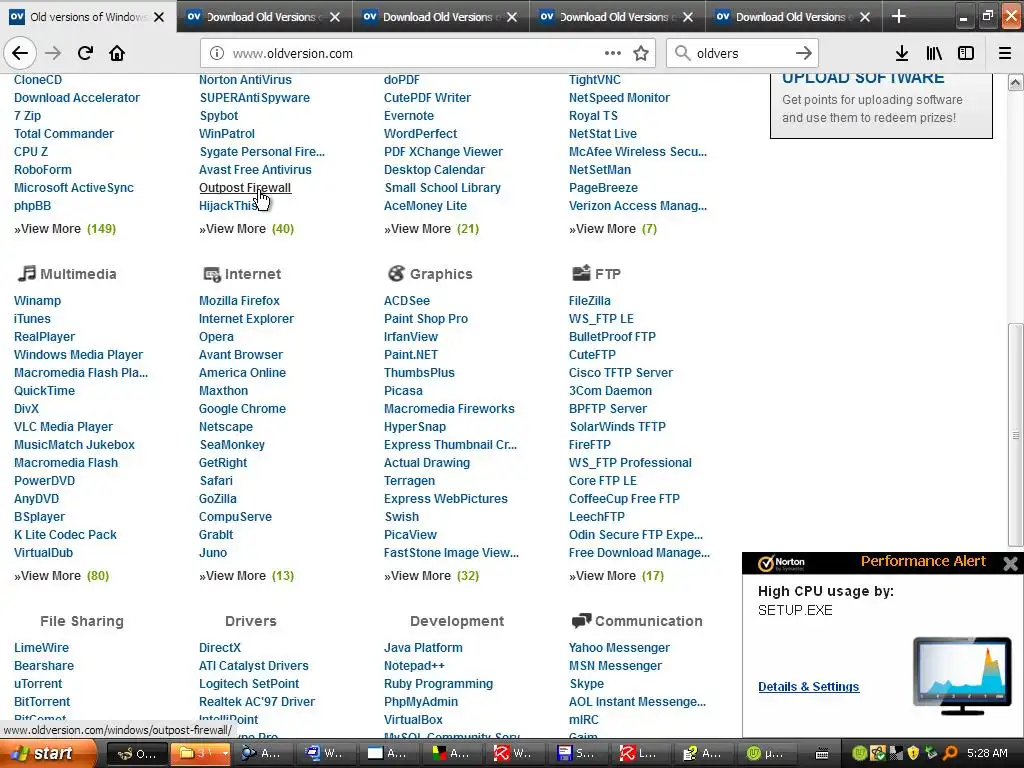The image size is (1024, 768).
Task: Open the FileZilla link under FTP
Action: click(590, 300)
